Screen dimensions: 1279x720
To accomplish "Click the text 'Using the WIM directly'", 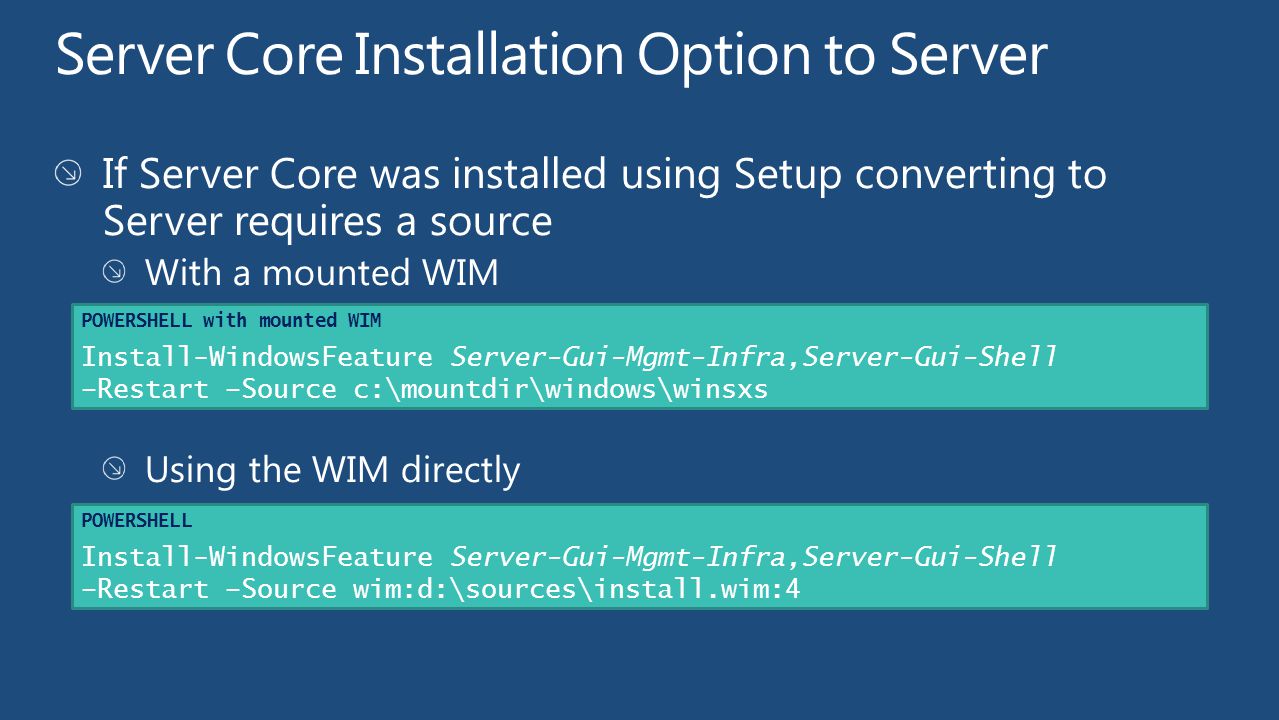I will click(333, 469).
